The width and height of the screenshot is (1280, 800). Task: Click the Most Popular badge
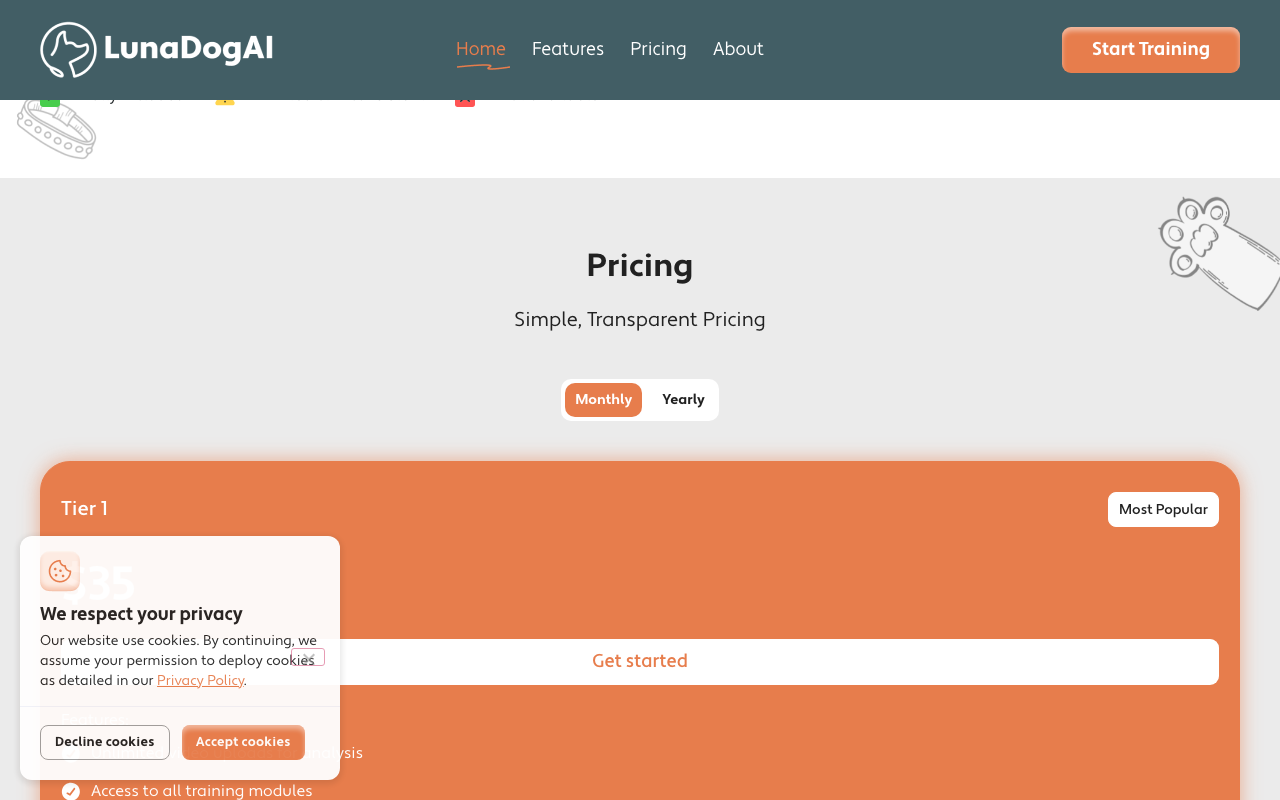tap(1163, 509)
